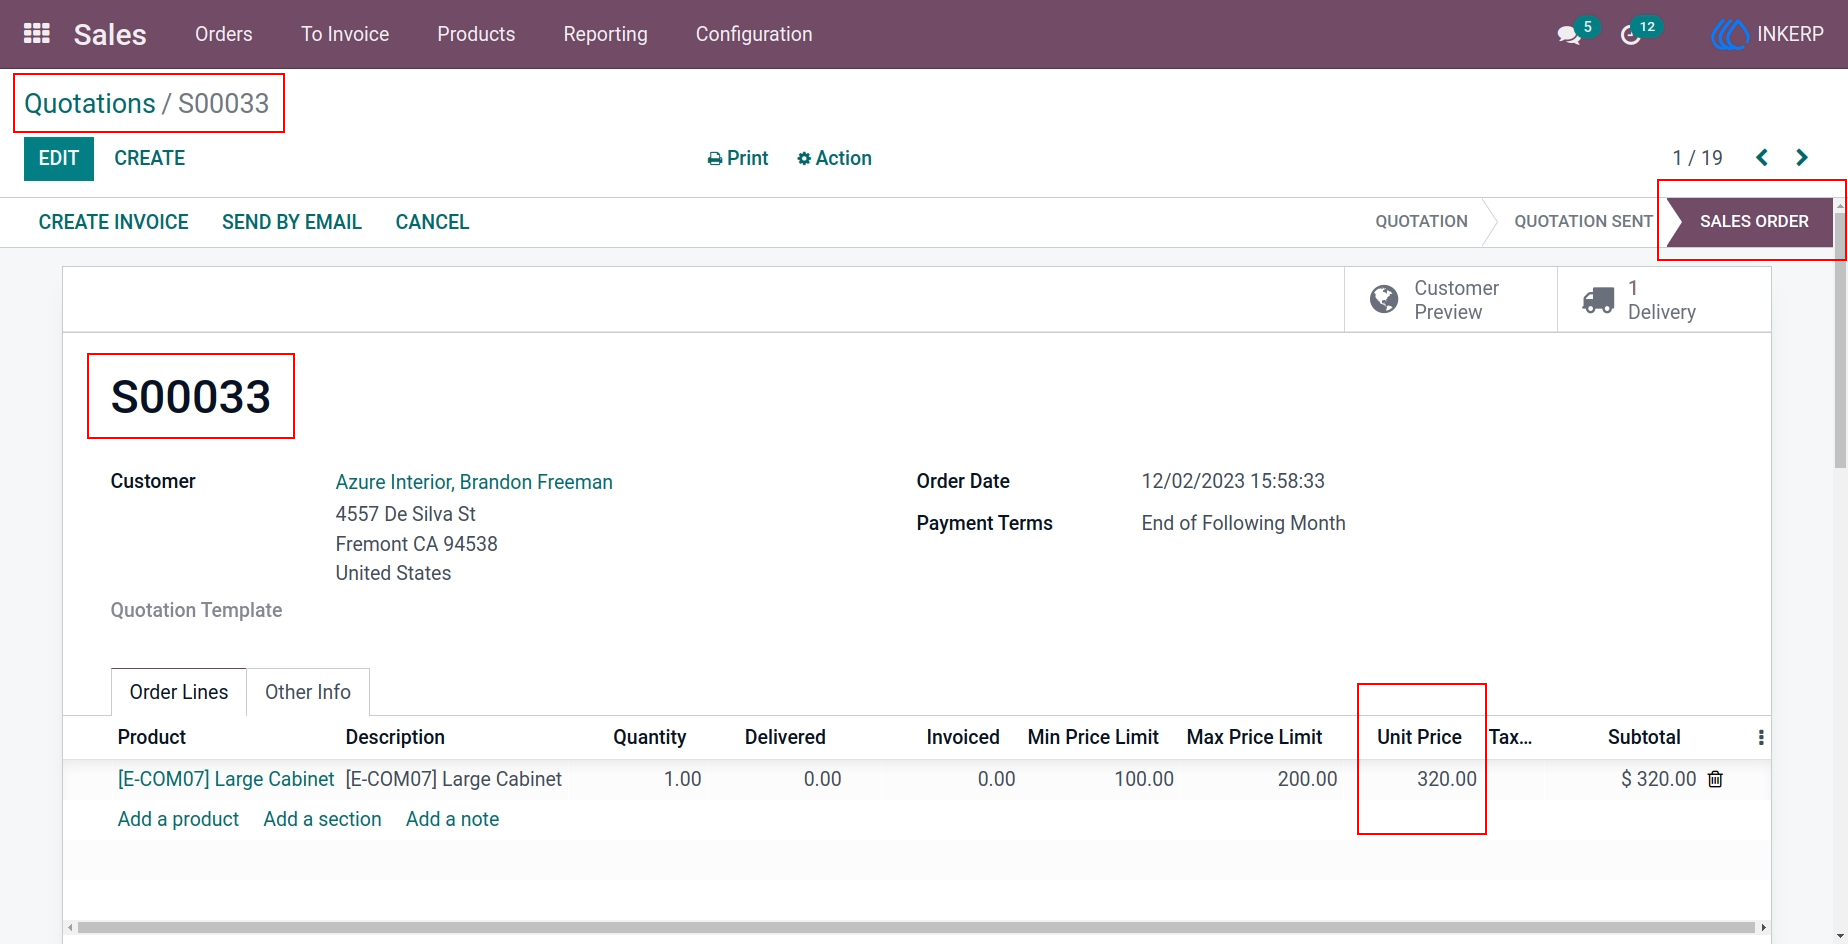The width and height of the screenshot is (1848, 944).
Task: Click CREATE INVOICE button
Action: point(113,222)
